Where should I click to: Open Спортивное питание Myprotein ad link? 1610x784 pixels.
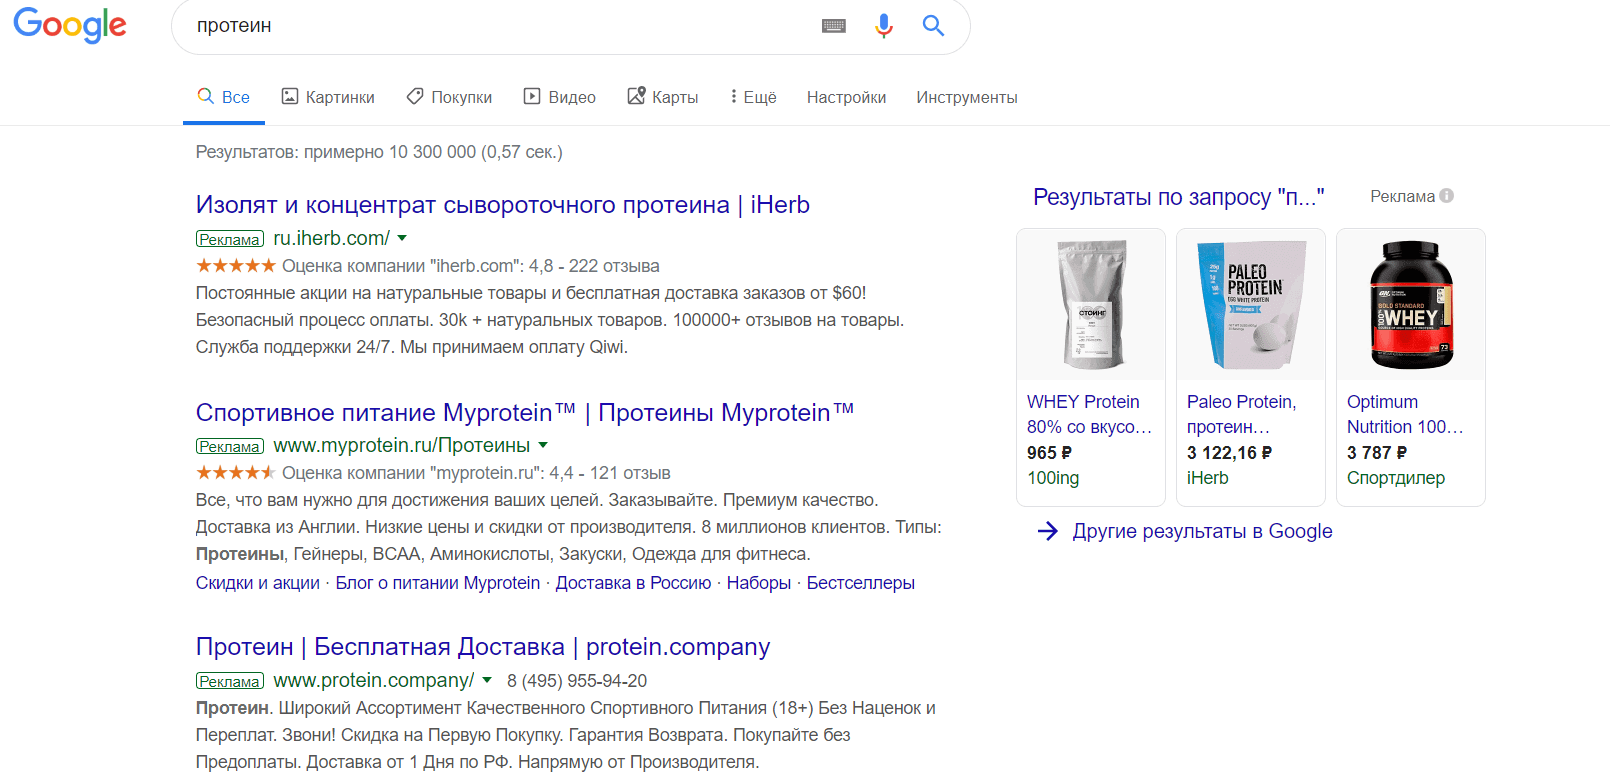(525, 412)
